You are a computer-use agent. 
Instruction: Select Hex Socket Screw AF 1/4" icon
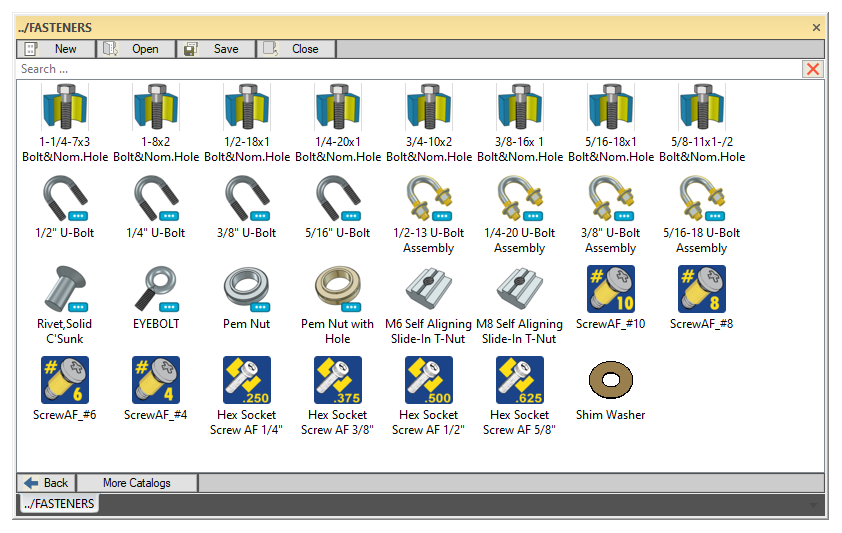pyautogui.click(x=247, y=380)
